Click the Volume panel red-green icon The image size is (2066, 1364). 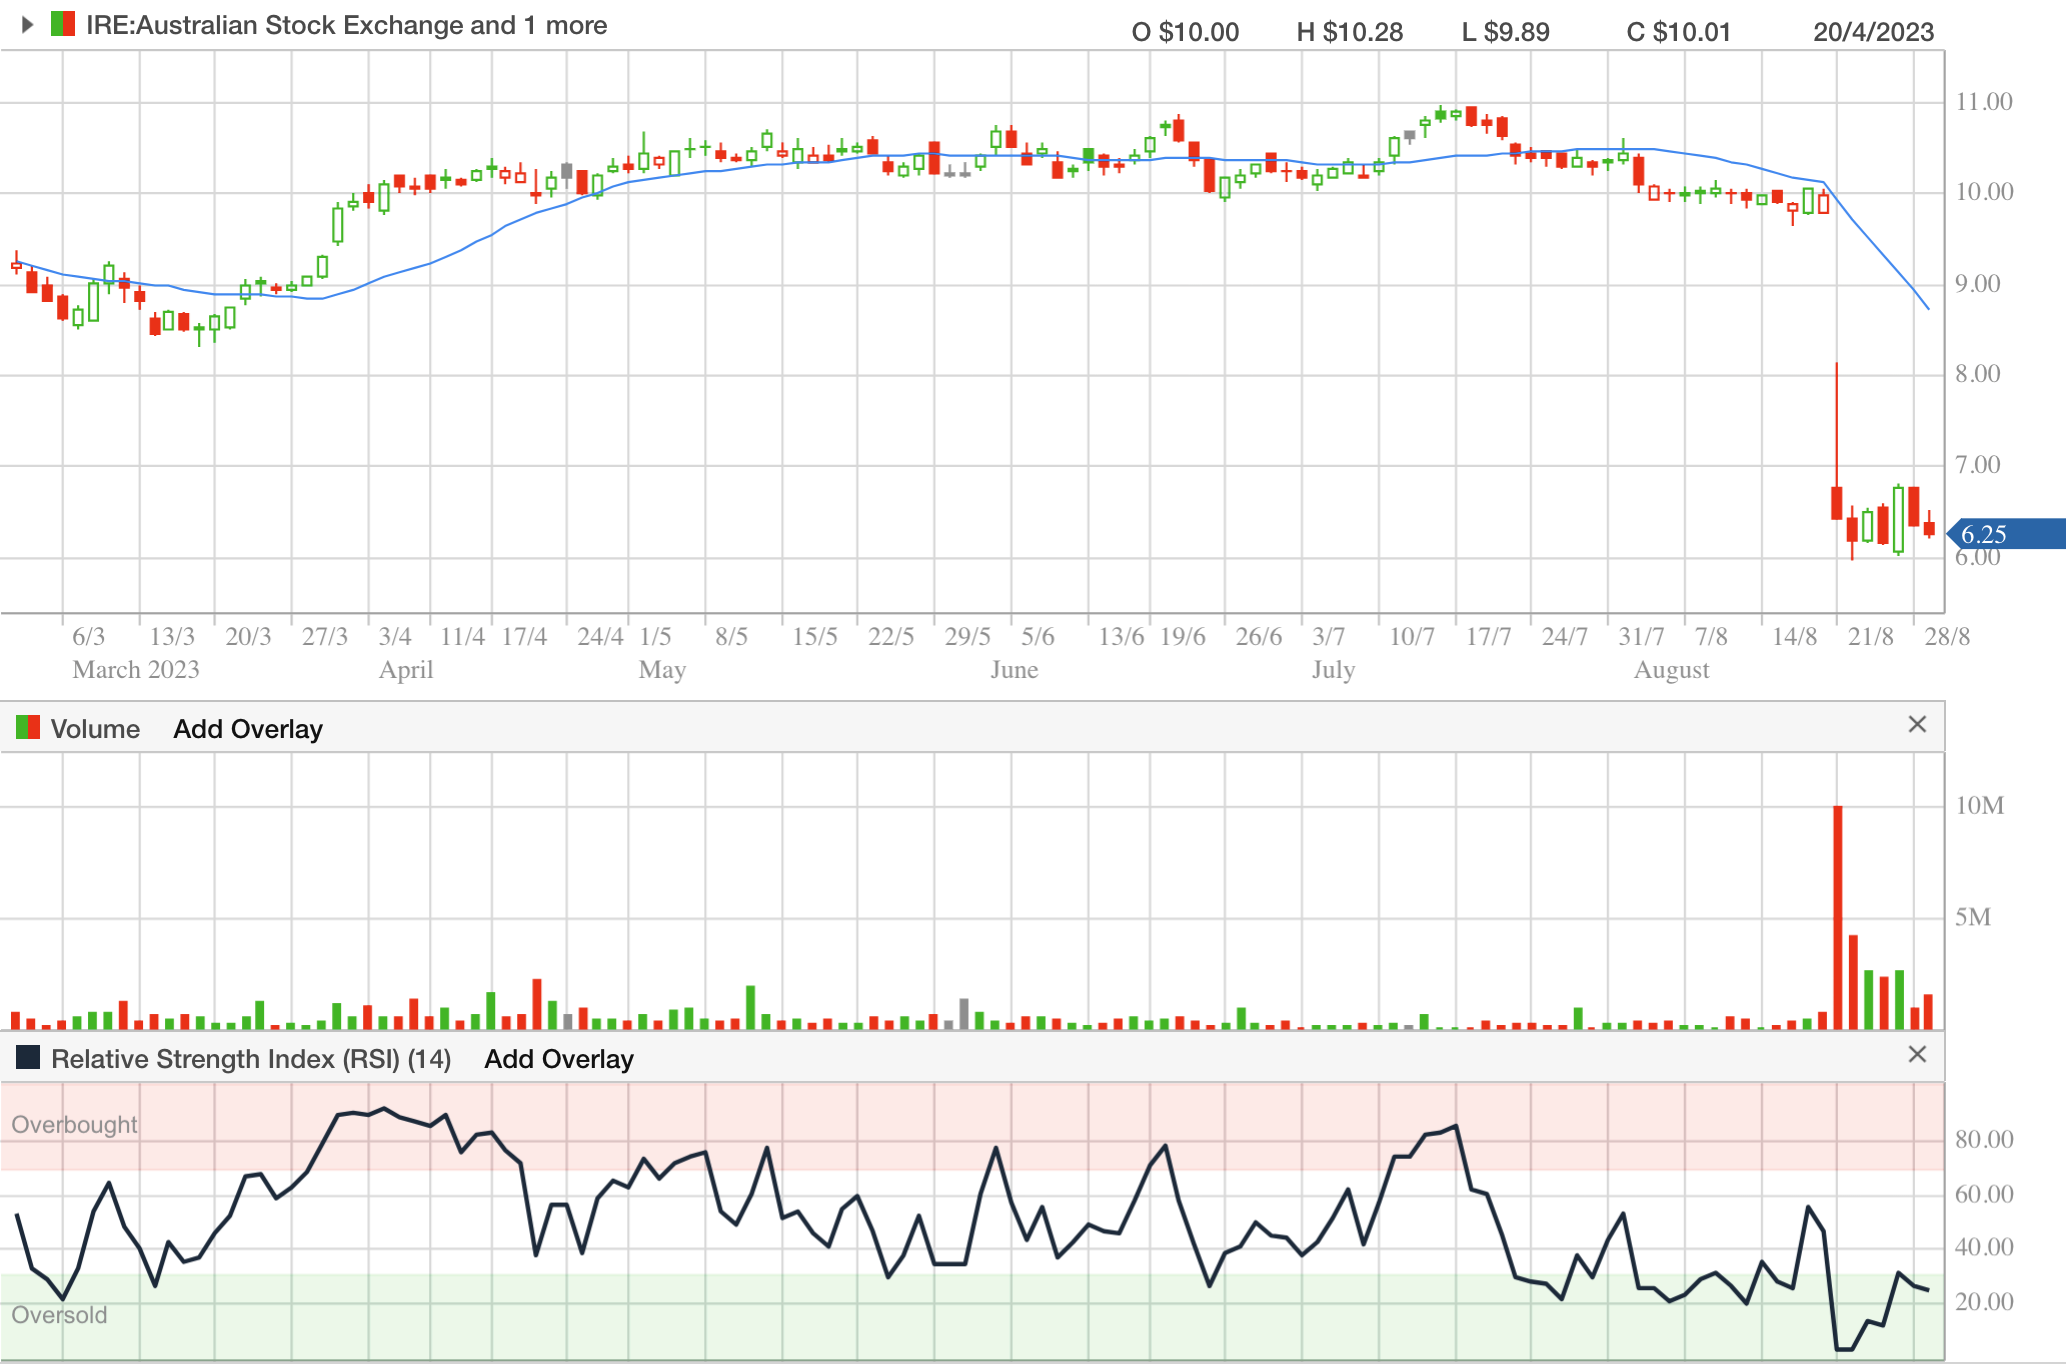point(28,727)
